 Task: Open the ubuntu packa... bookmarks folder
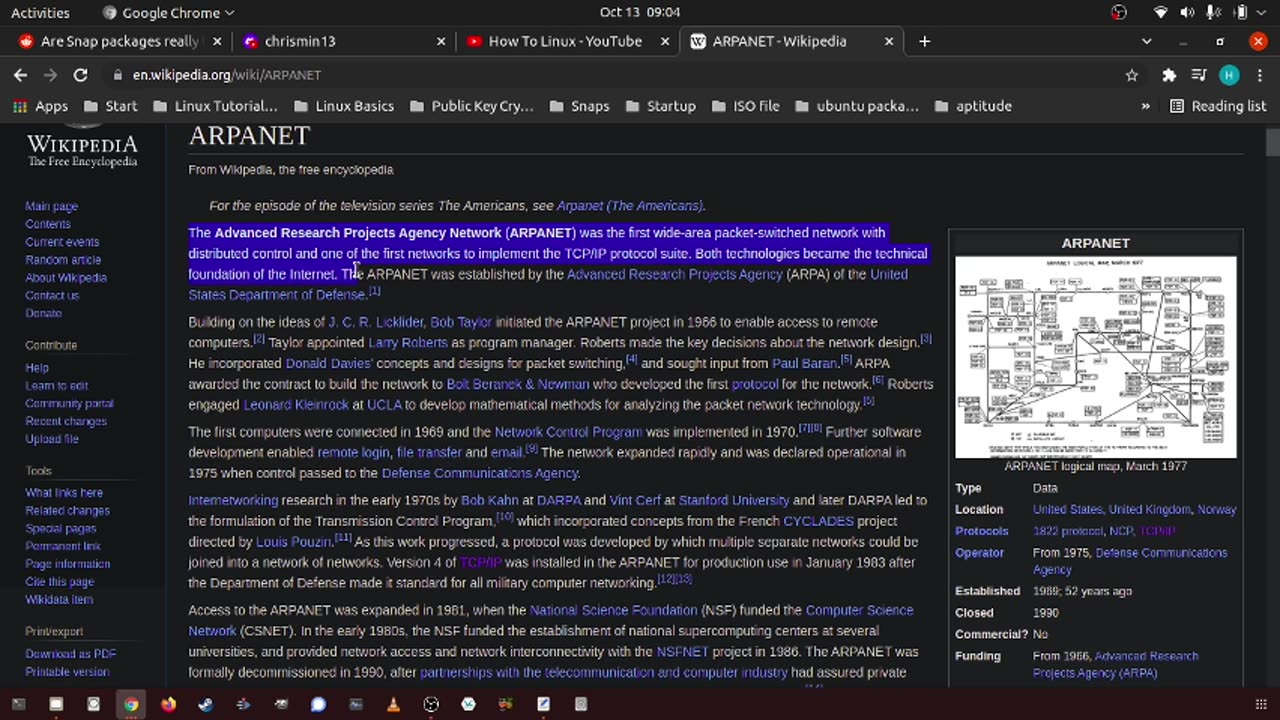[x=856, y=106]
